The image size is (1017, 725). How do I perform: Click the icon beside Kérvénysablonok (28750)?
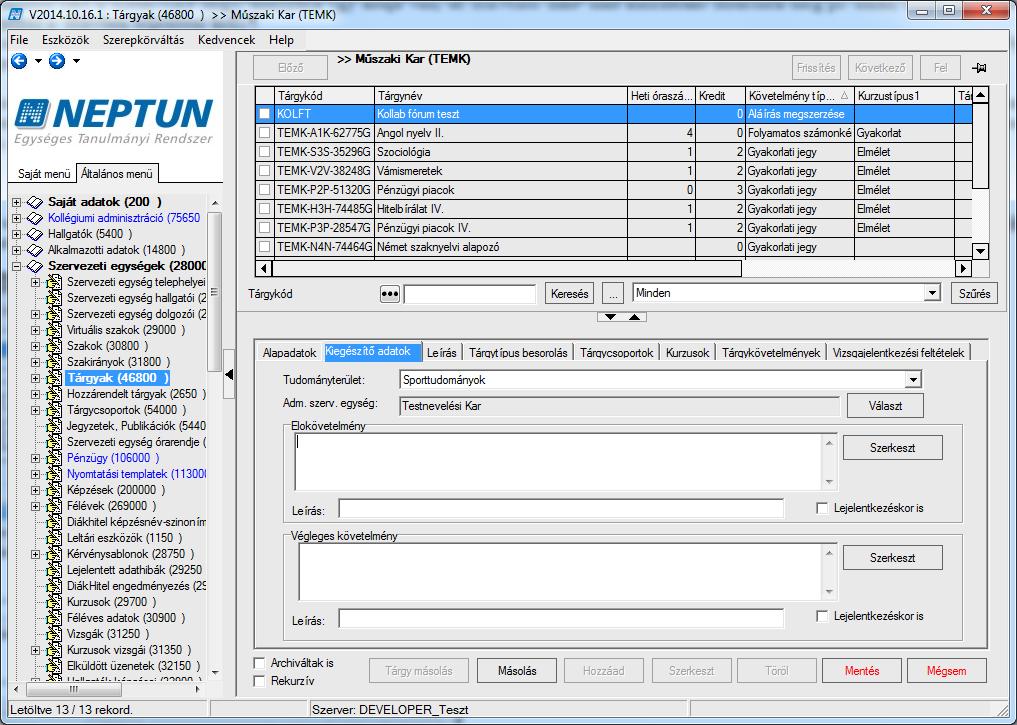pos(54,554)
